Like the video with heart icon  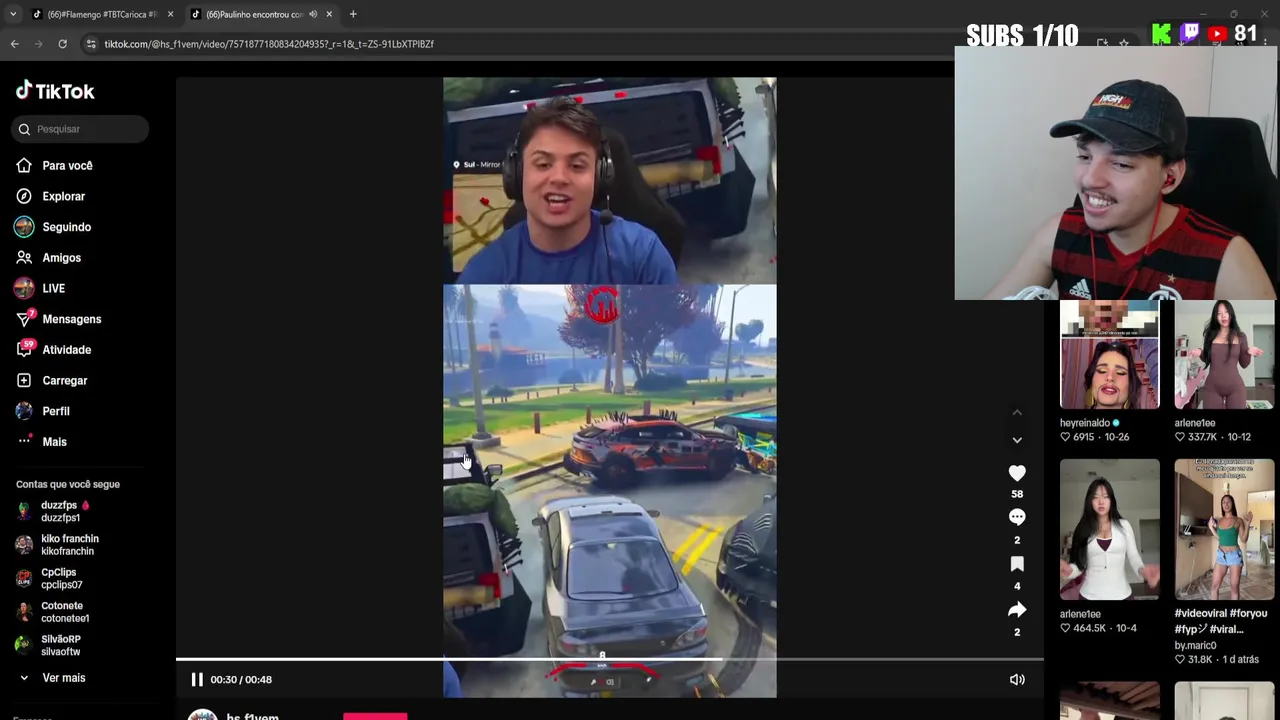(1017, 473)
